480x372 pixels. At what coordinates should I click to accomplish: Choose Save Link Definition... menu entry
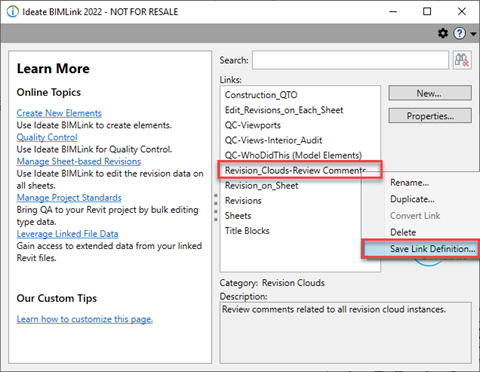[x=420, y=249]
